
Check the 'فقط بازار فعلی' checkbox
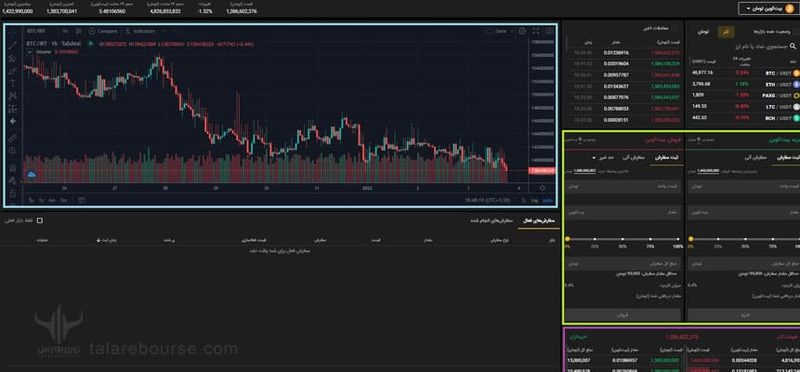tap(40, 220)
